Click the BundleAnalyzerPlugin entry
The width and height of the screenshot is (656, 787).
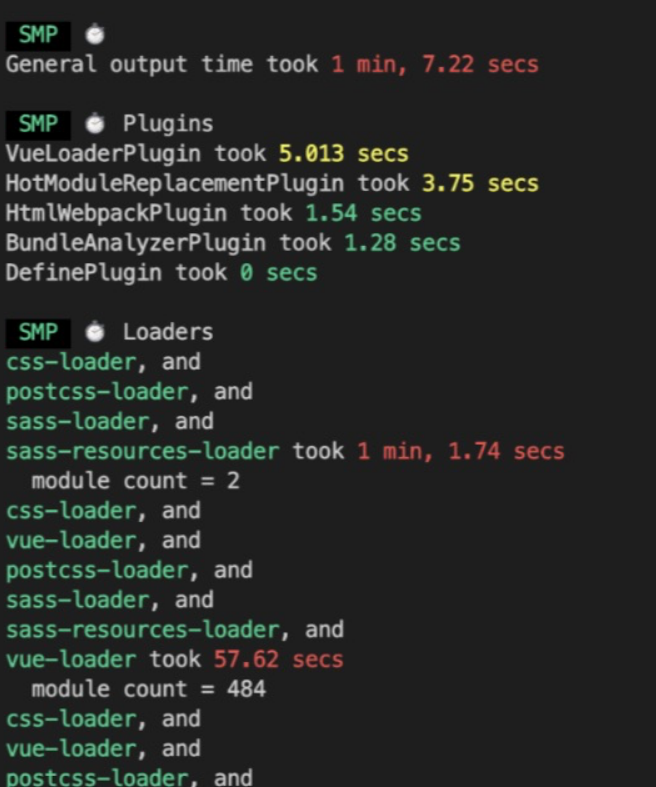(x=135, y=243)
